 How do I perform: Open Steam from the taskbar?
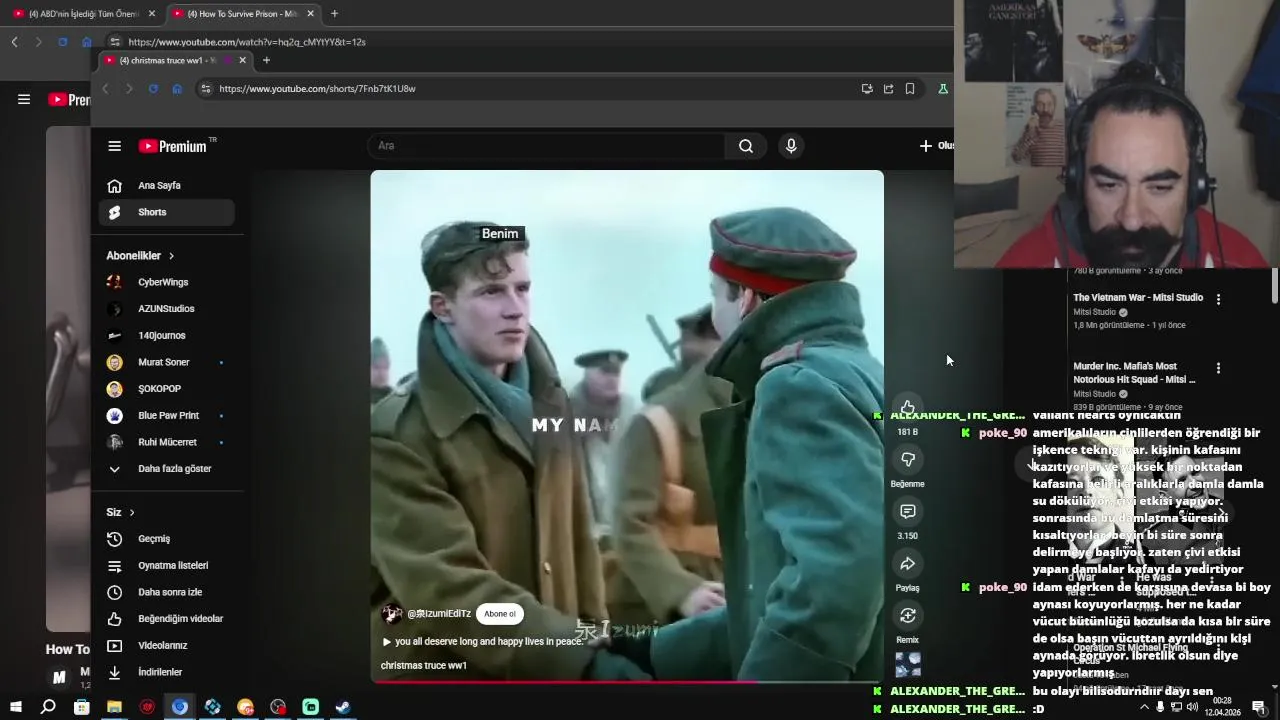[x=343, y=707]
